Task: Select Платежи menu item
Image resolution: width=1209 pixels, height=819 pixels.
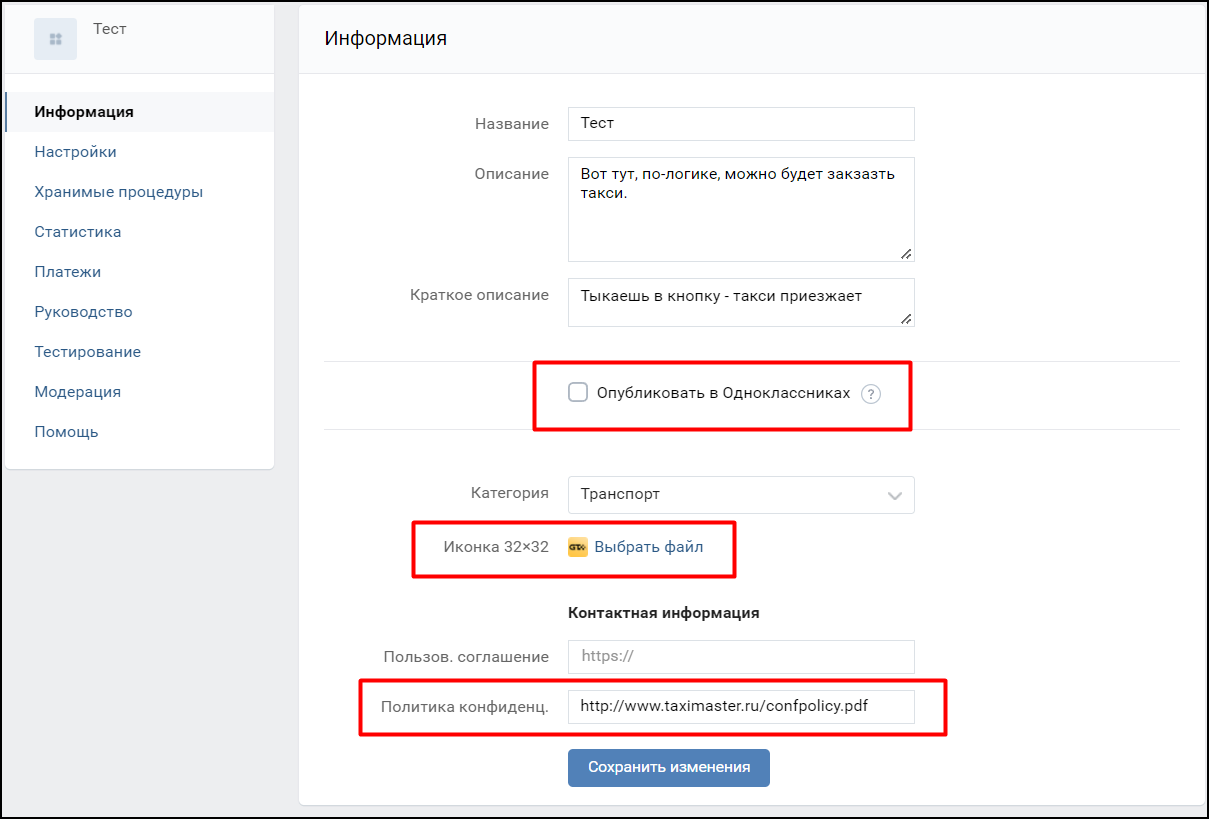Action: [x=67, y=272]
